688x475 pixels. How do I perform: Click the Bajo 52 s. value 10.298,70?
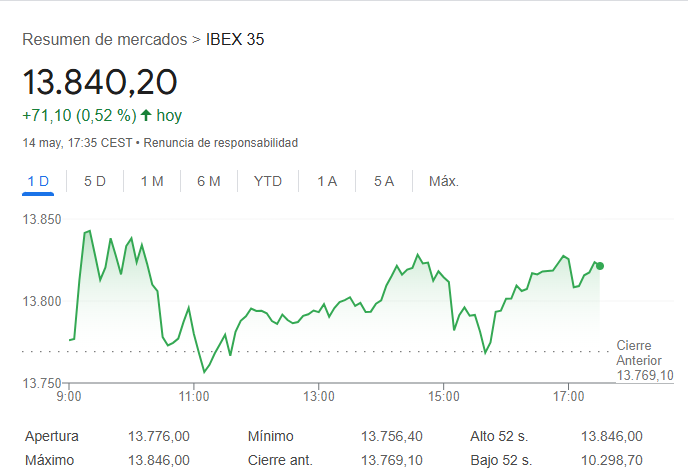tap(611, 460)
